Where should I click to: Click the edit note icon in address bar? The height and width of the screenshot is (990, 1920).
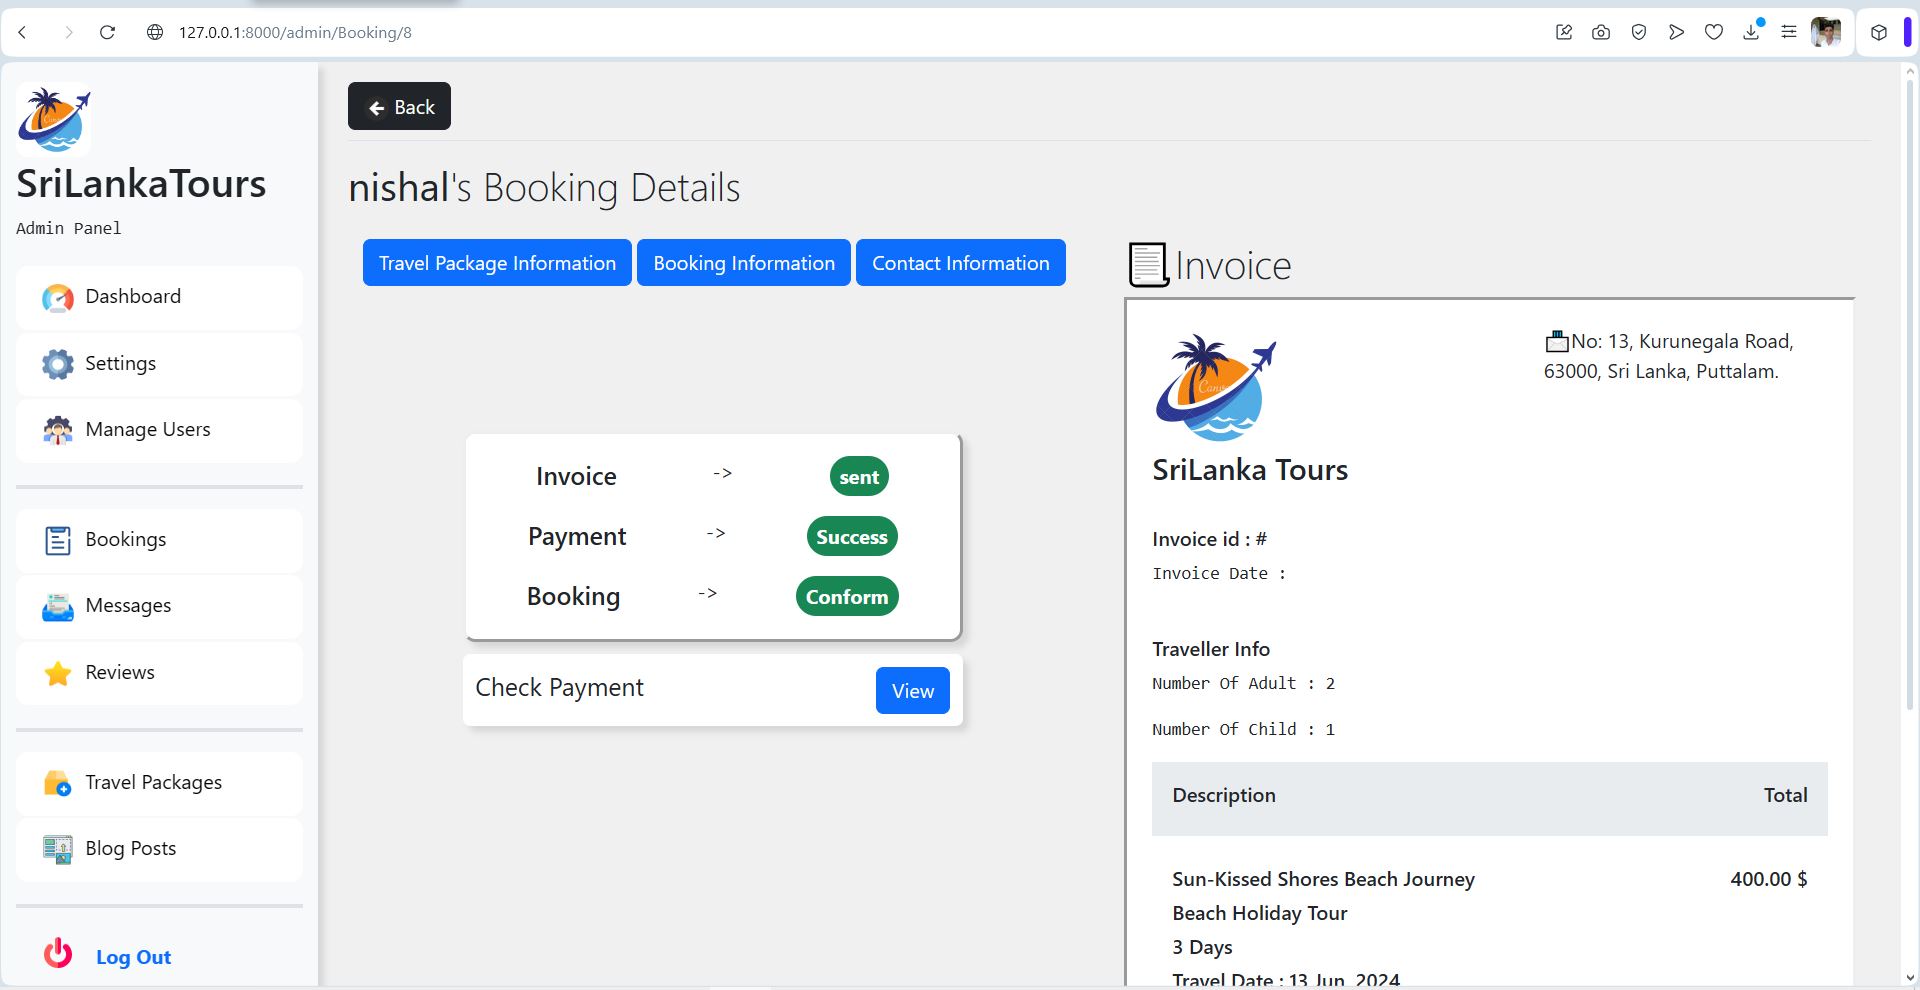pyautogui.click(x=1564, y=32)
